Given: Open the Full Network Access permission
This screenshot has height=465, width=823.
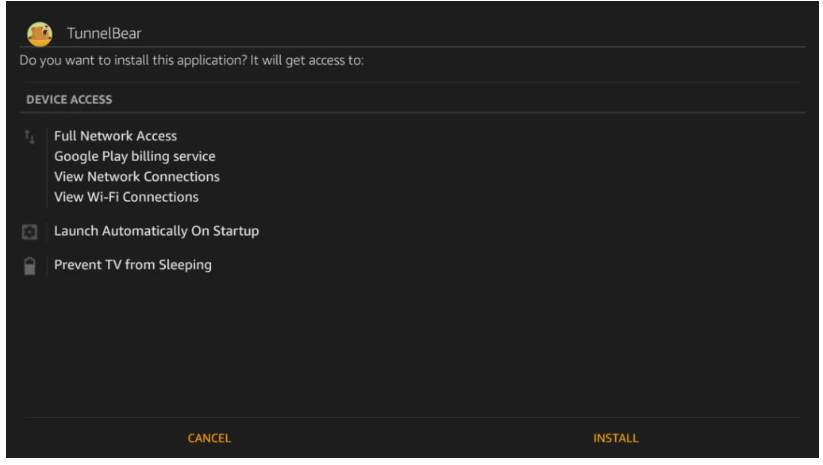Looking at the screenshot, I should [115, 136].
